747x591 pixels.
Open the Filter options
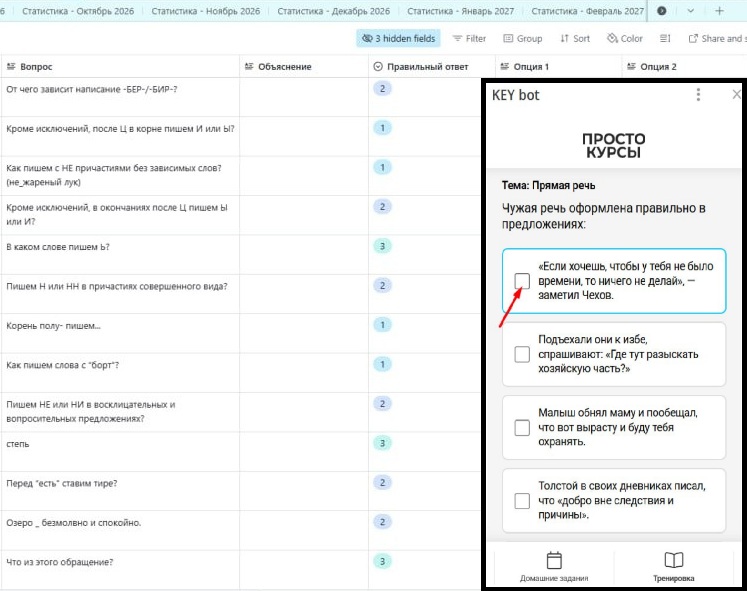(x=469, y=39)
